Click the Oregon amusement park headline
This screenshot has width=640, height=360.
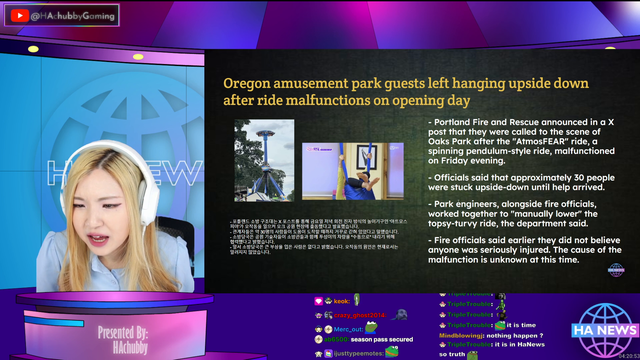(x=406, y=91)
